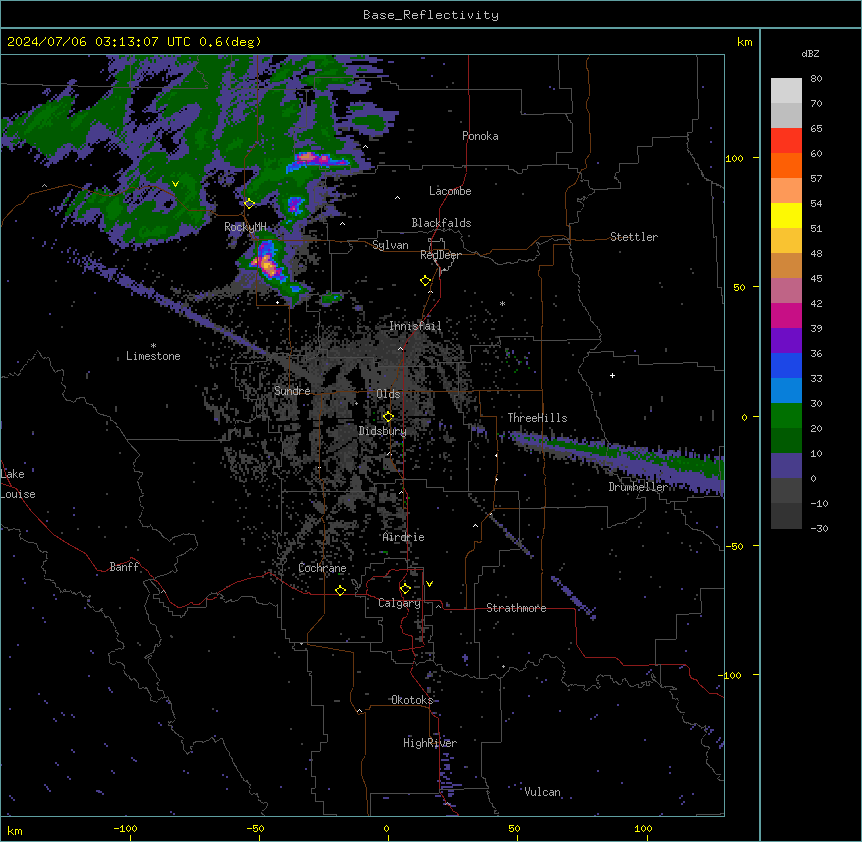Click the Strathmore label
This screenshot has width=862, height=842.
coord(516,608)
